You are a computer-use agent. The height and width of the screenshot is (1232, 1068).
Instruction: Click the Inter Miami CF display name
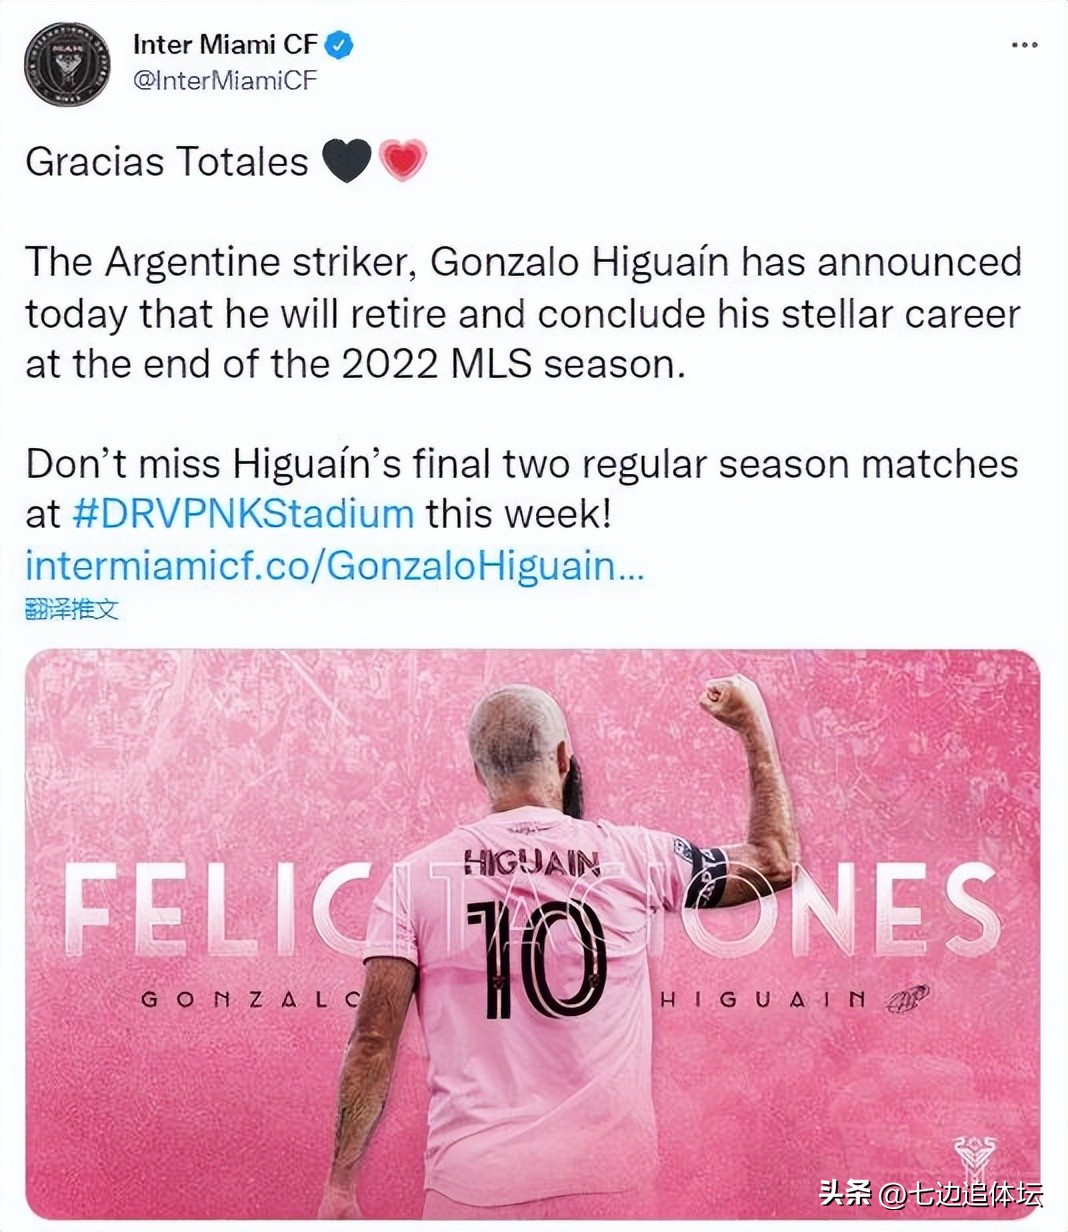(225, 45)
